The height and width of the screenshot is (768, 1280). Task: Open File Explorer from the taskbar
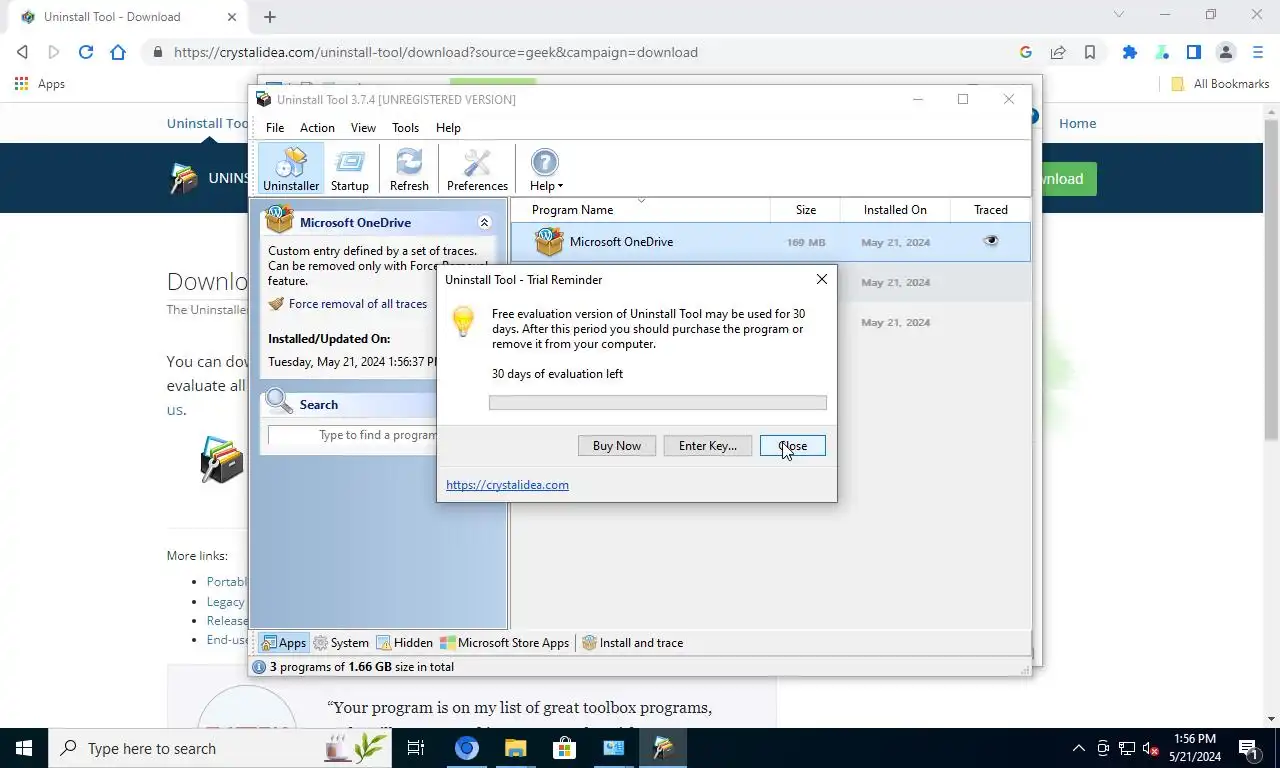coord(515,748)
